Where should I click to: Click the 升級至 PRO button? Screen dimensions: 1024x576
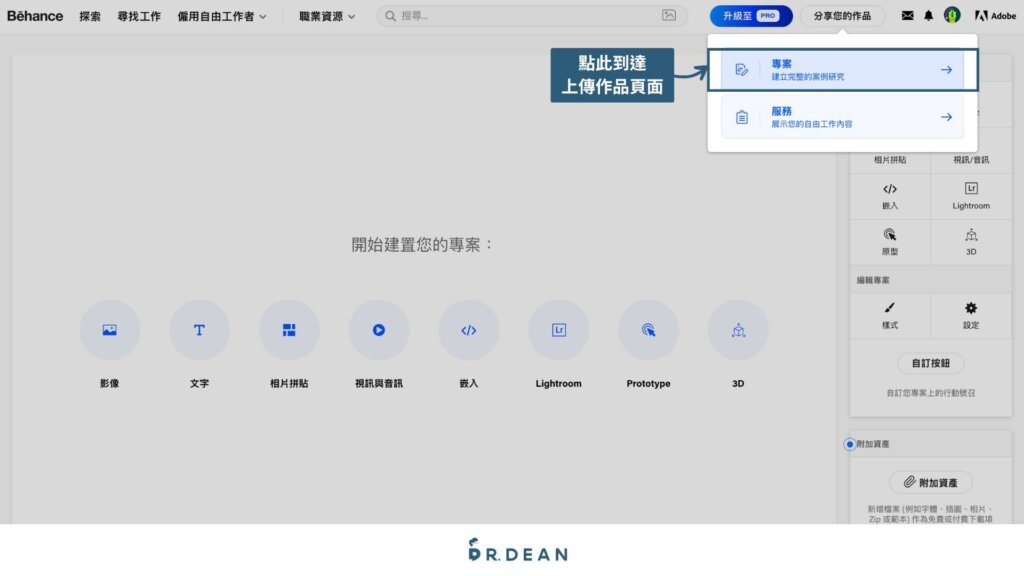tap(751, 15)
